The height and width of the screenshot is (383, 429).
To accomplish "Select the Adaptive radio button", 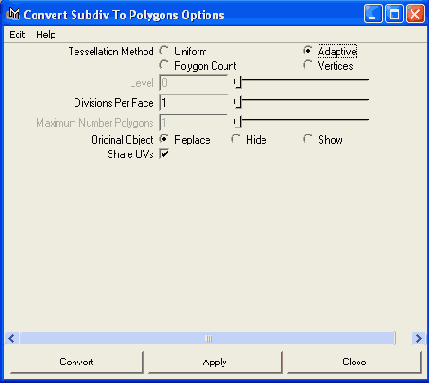I will (307, 51).
